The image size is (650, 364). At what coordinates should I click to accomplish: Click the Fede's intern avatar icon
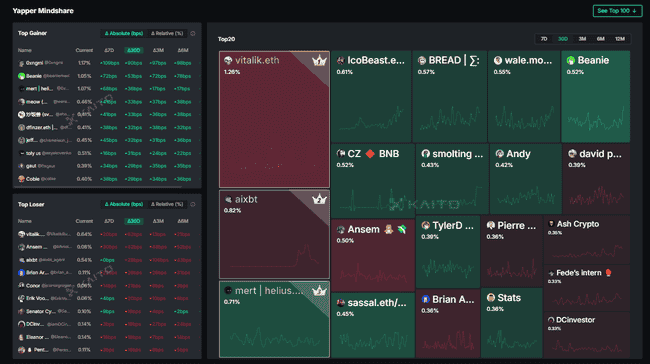coord(551,273)
